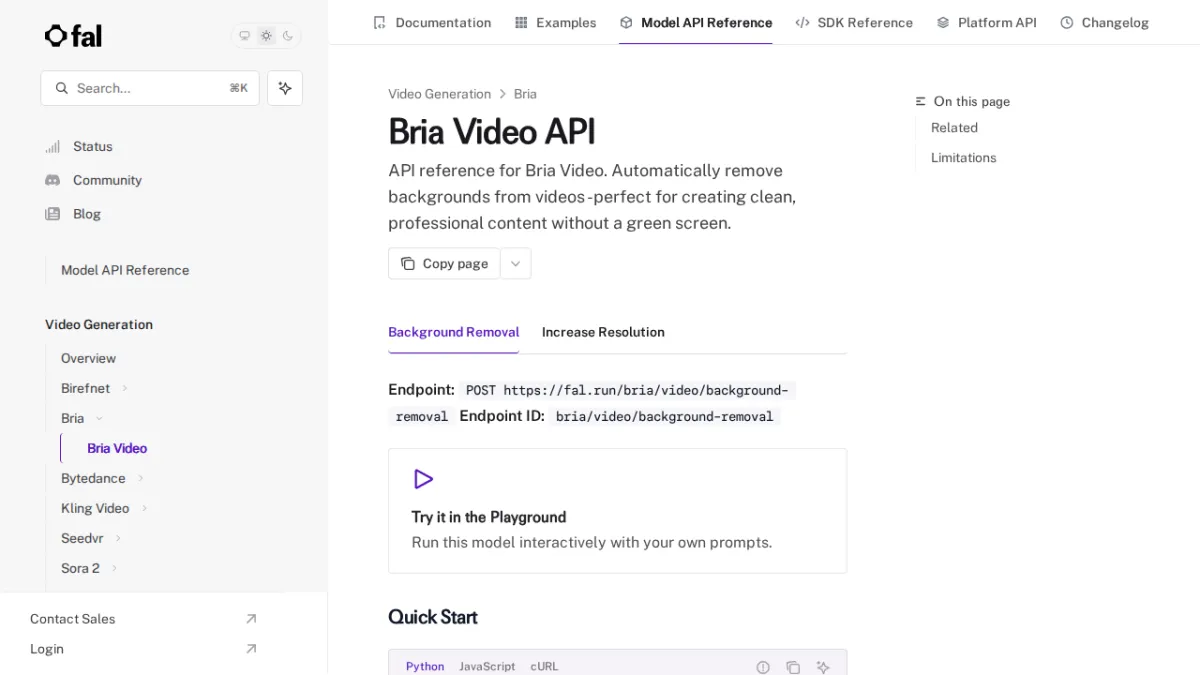Viewport: 1200px width, 675px height.
Task: Click the SDK Reference code brackets icon
Action: [x=802, y=22]
